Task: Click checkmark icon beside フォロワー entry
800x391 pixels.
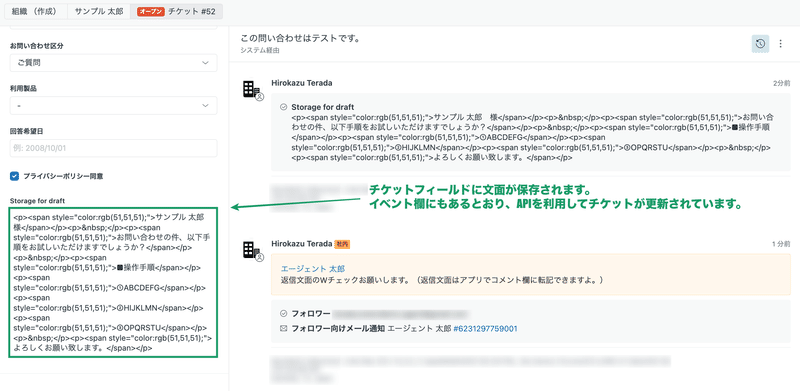Action: point(284,313)
